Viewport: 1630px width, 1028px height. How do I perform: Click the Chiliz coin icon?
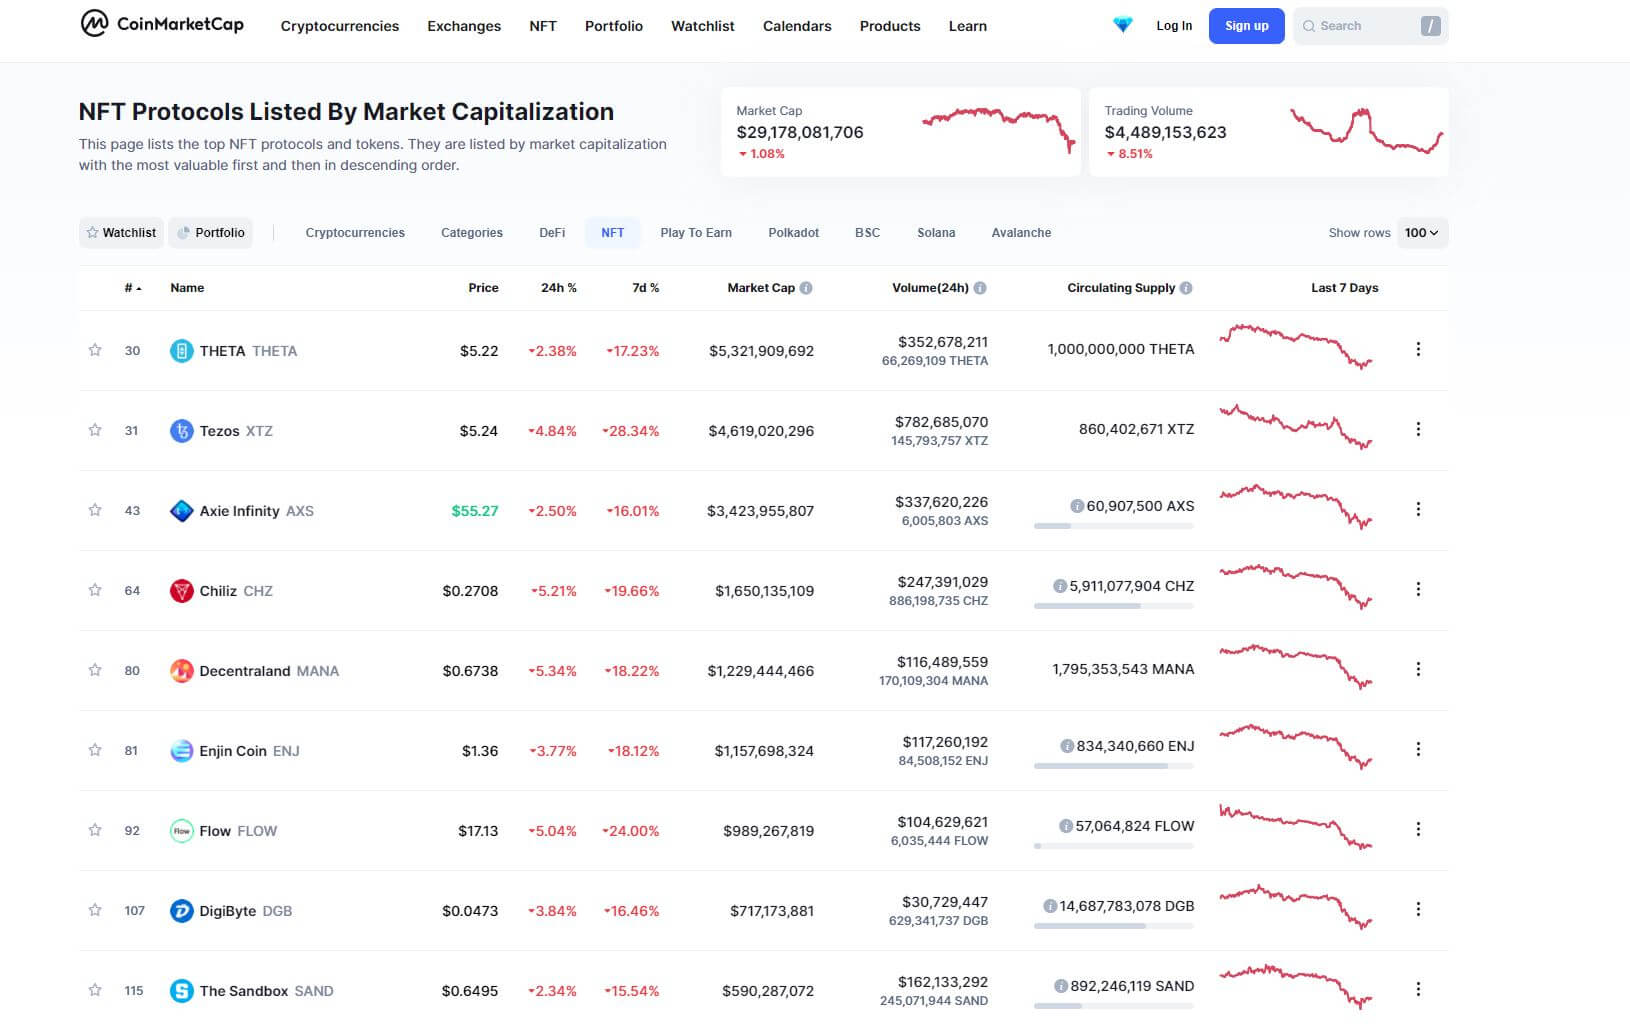(181, 591)
